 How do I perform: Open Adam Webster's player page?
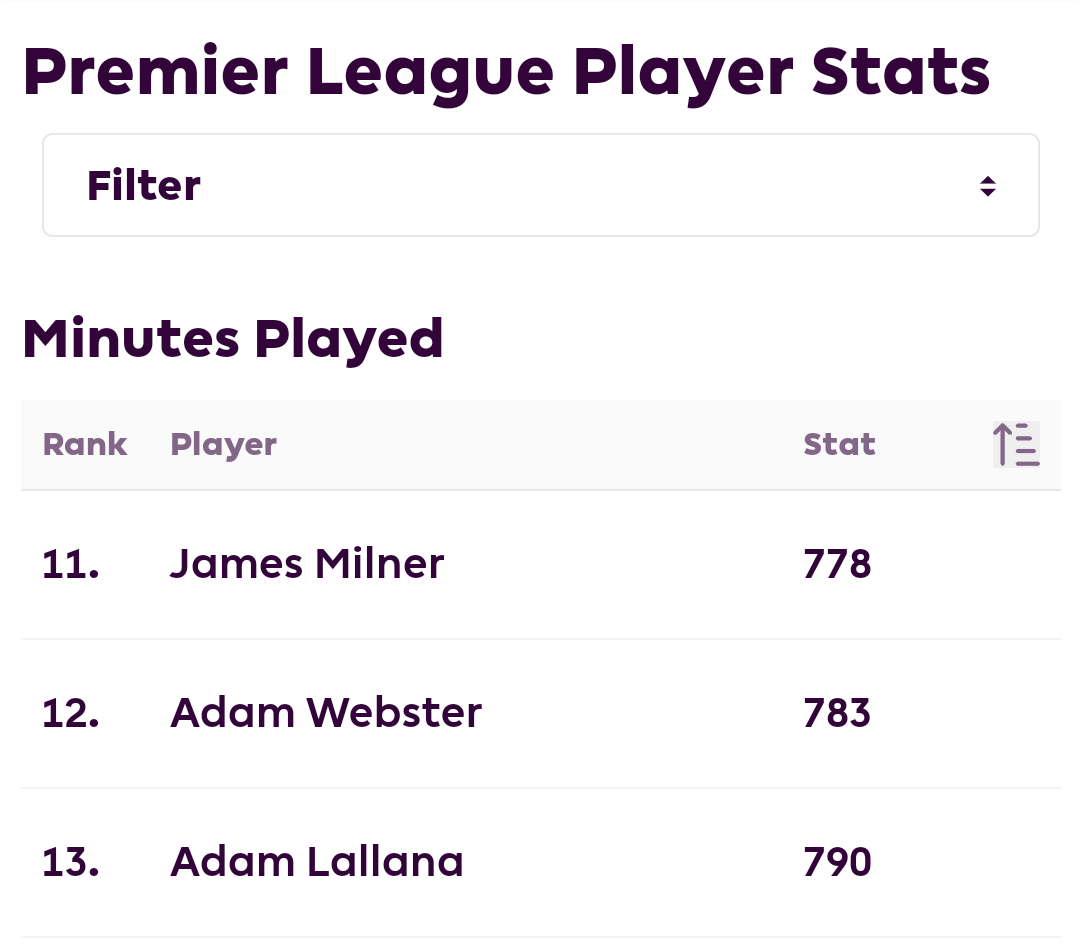[x=326, y=713]
